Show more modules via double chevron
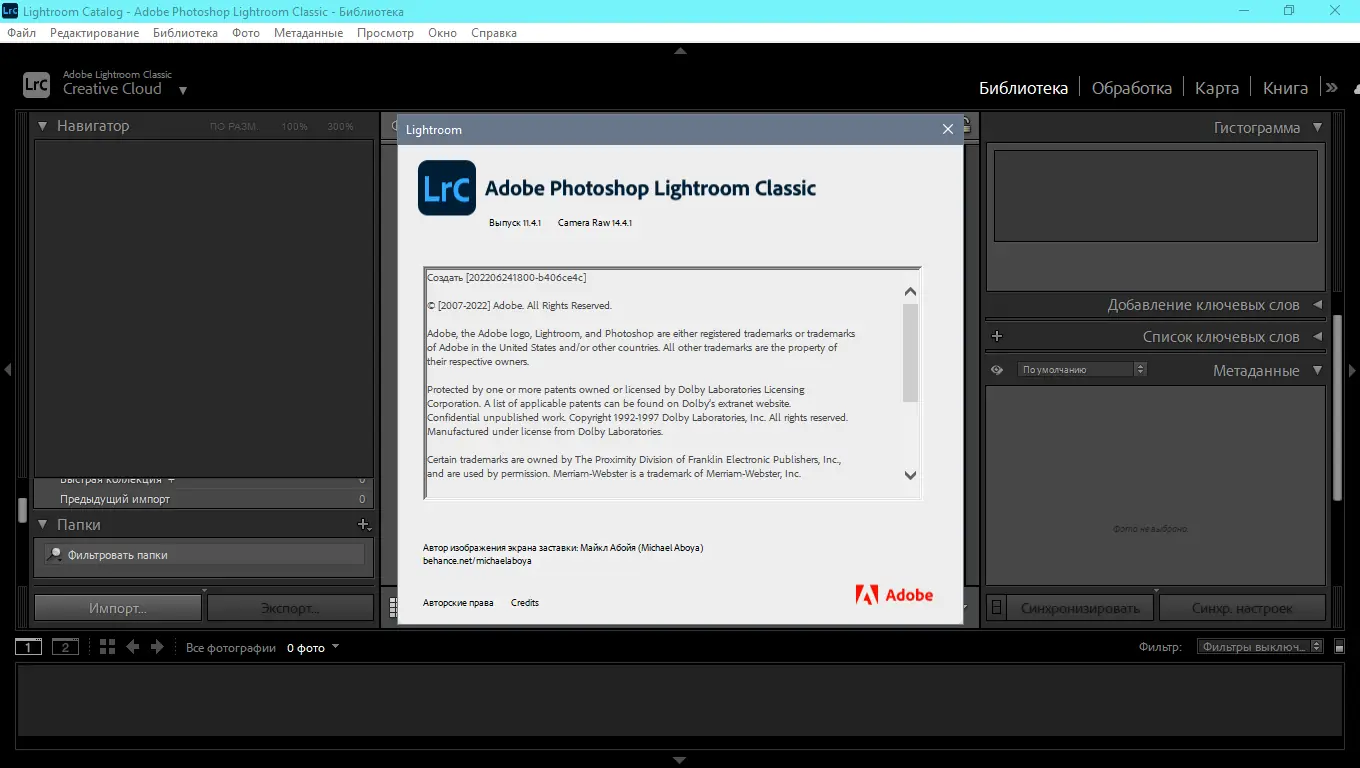This screenshot has width=1360, height=768. [x=1331, y=88]
